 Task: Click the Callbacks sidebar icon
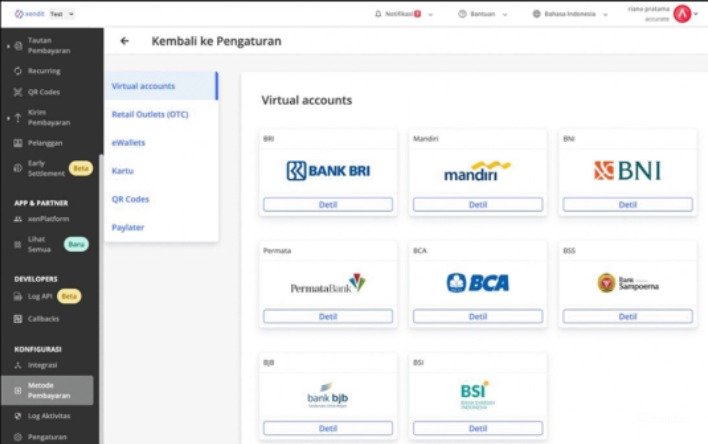pyautogui.click(x=18, y=319)
